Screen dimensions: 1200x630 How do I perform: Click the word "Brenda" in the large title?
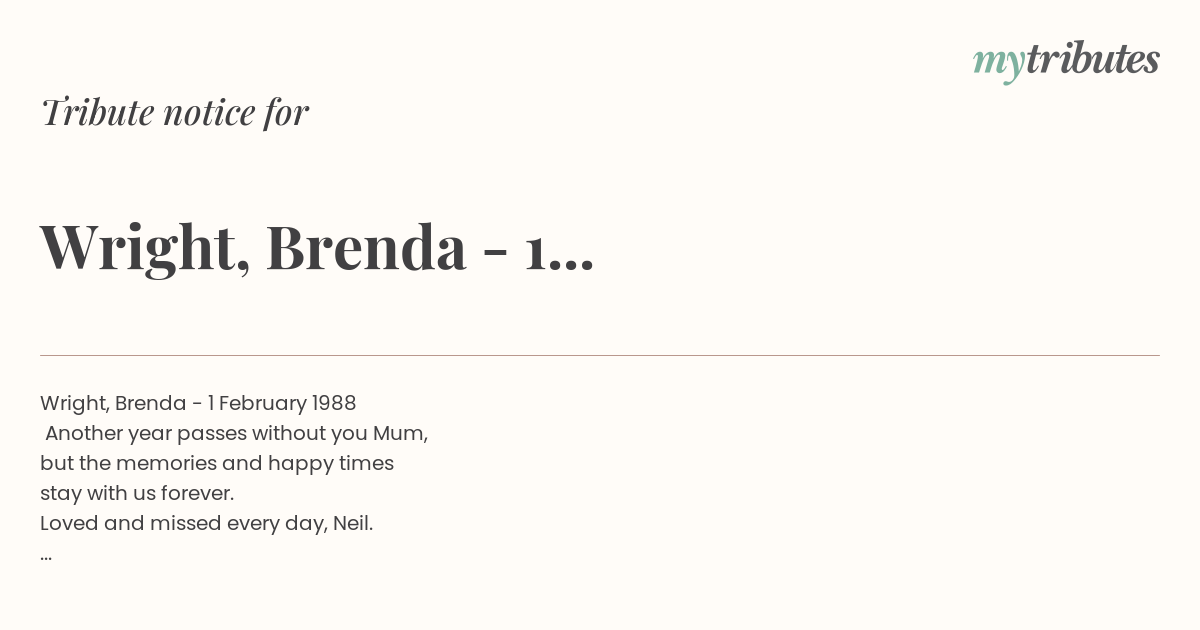click(366, 247)
